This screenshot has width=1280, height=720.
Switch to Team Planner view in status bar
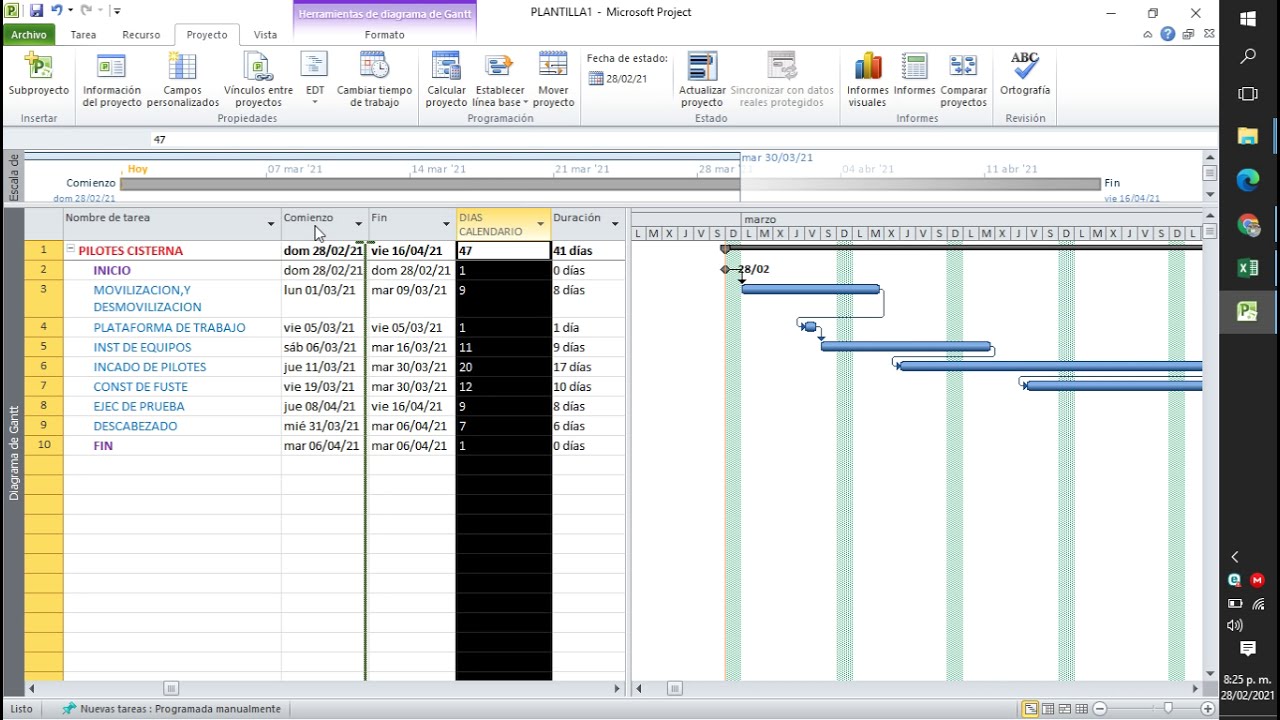tap(1064, 709)
